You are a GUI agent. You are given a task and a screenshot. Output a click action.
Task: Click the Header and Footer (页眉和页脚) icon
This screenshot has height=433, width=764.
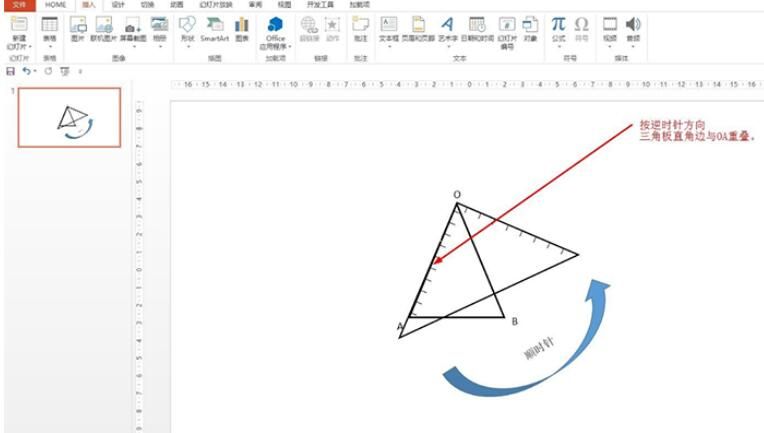418,24
